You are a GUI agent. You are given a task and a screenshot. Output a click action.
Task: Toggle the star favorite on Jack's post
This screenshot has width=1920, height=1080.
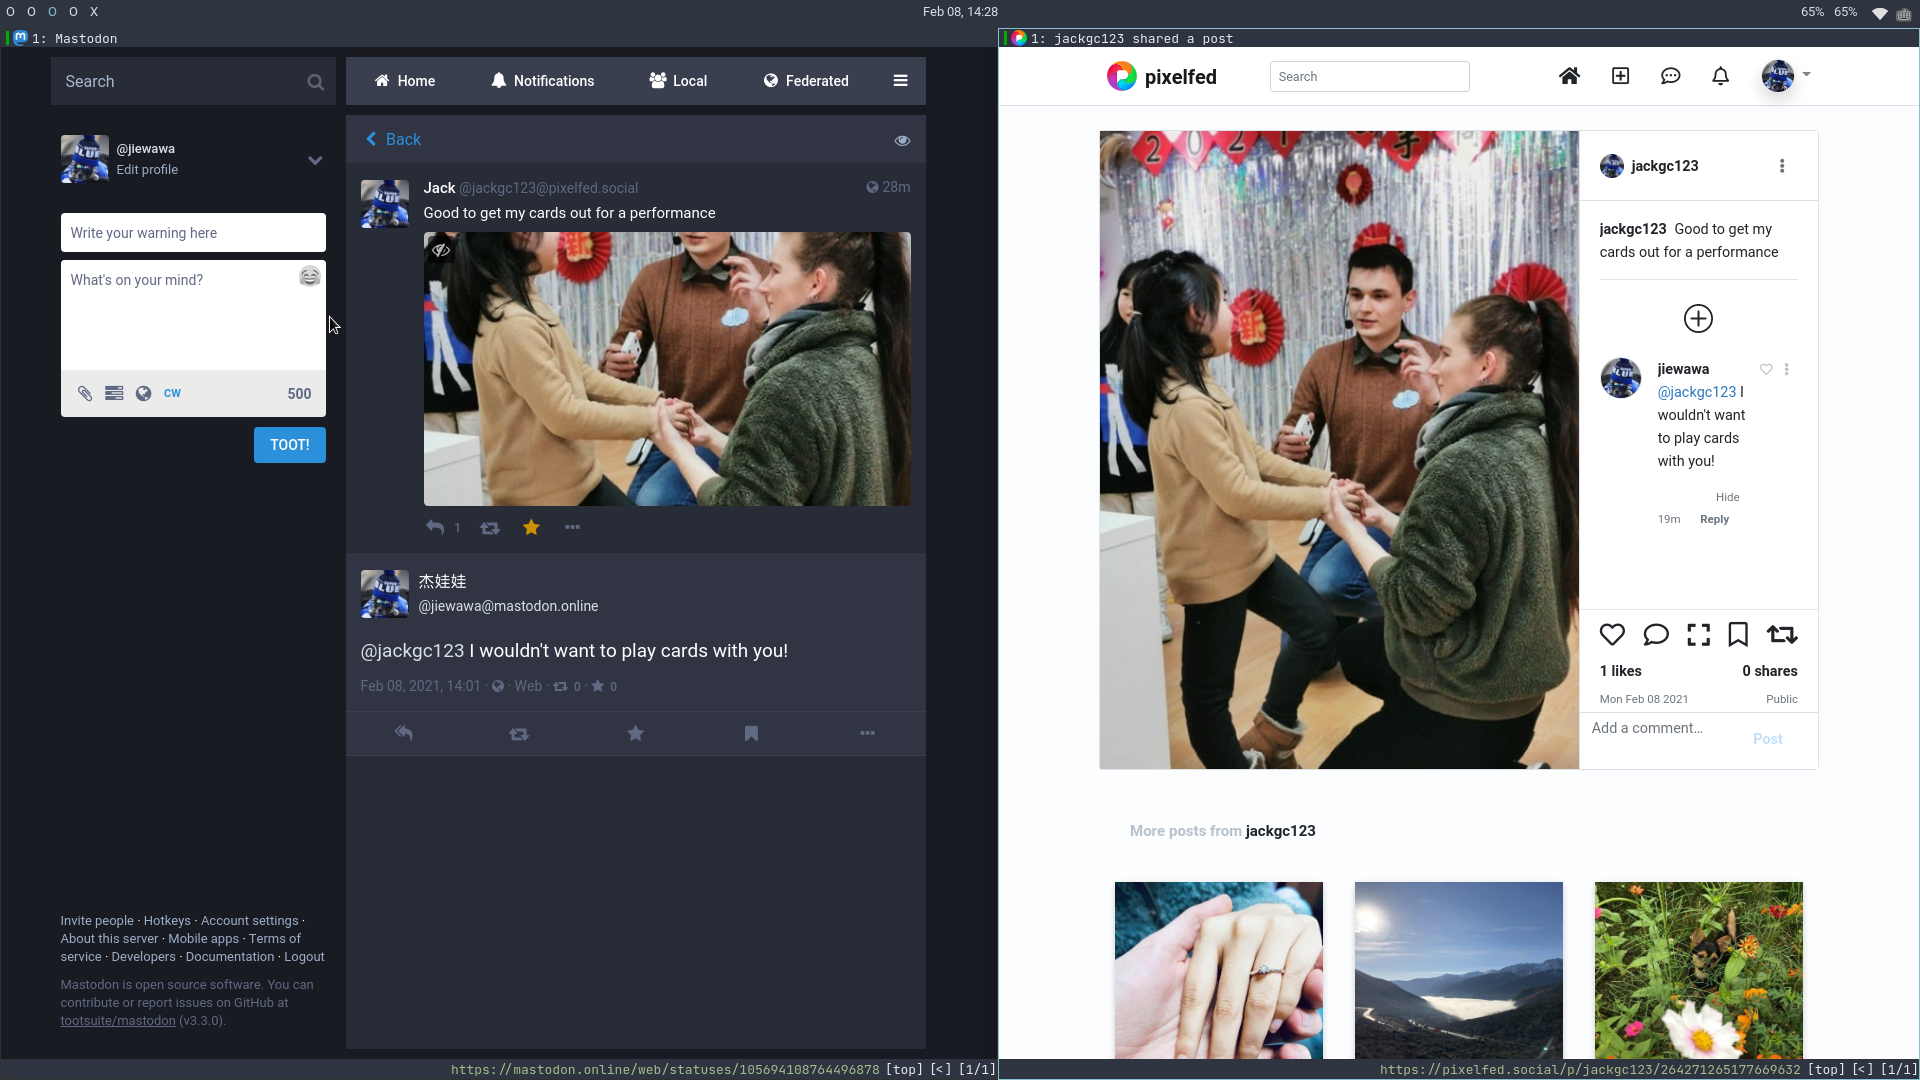(531, 526)
